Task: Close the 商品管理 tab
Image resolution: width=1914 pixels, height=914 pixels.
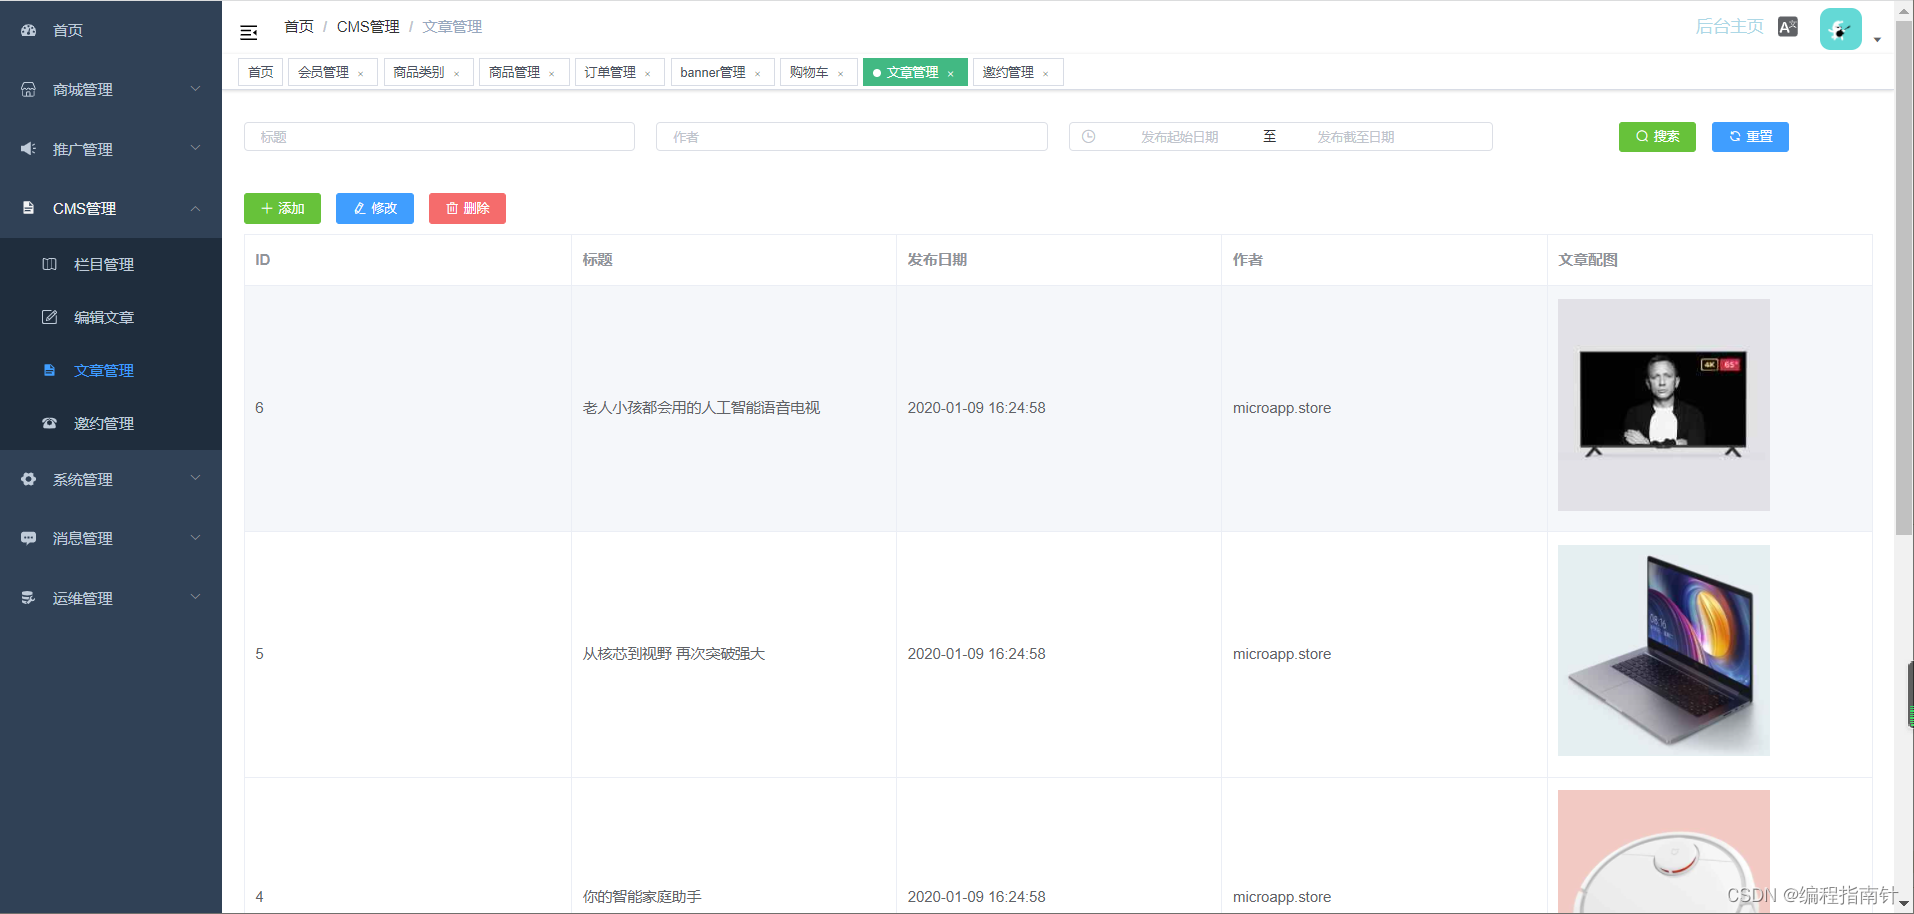Action: 552,73
